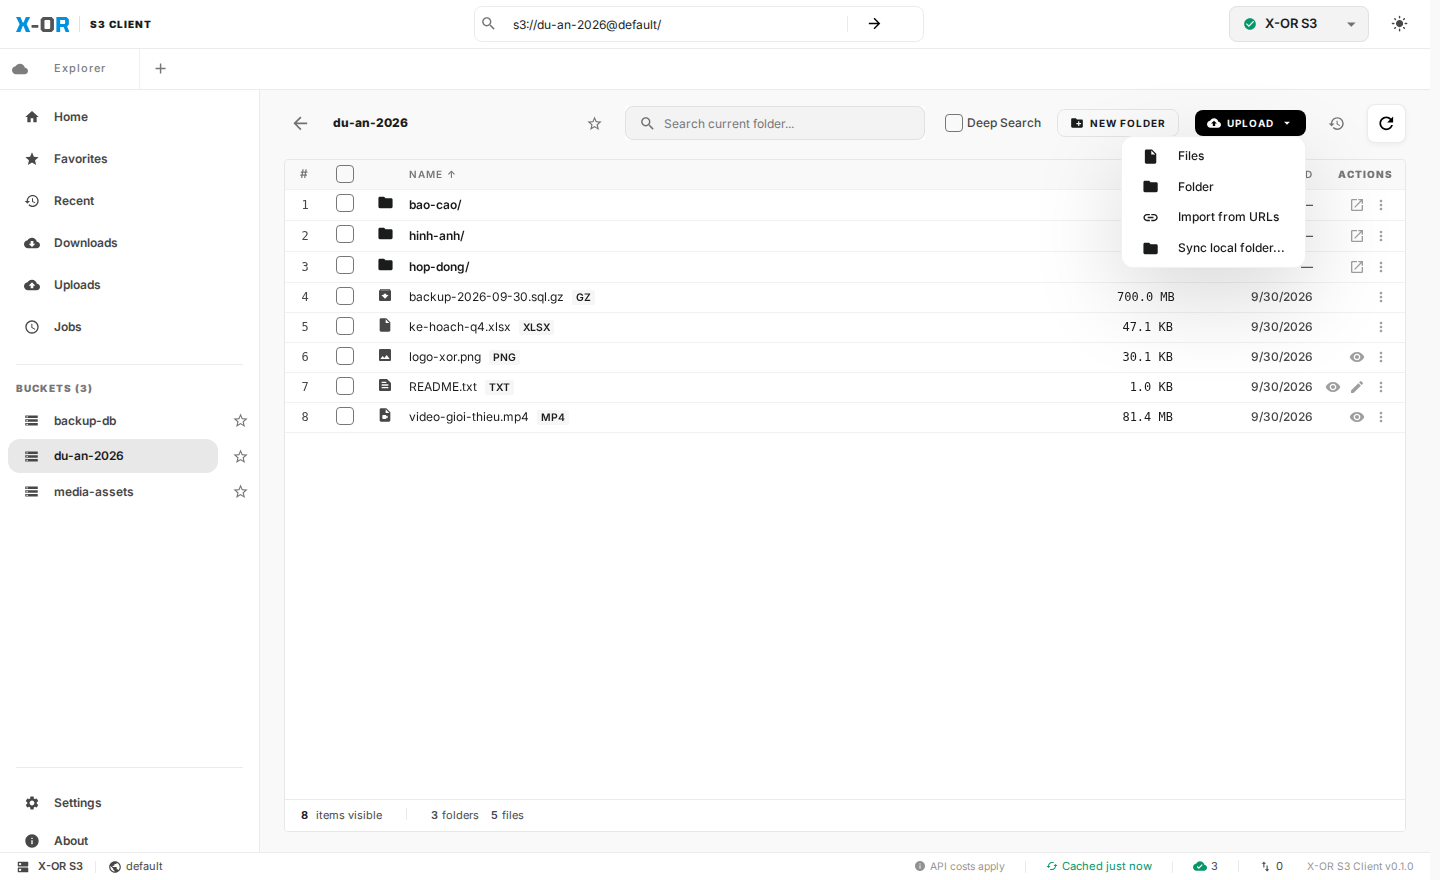
Task: Tick the checkbox for README.txt
Action: (345, 387)
